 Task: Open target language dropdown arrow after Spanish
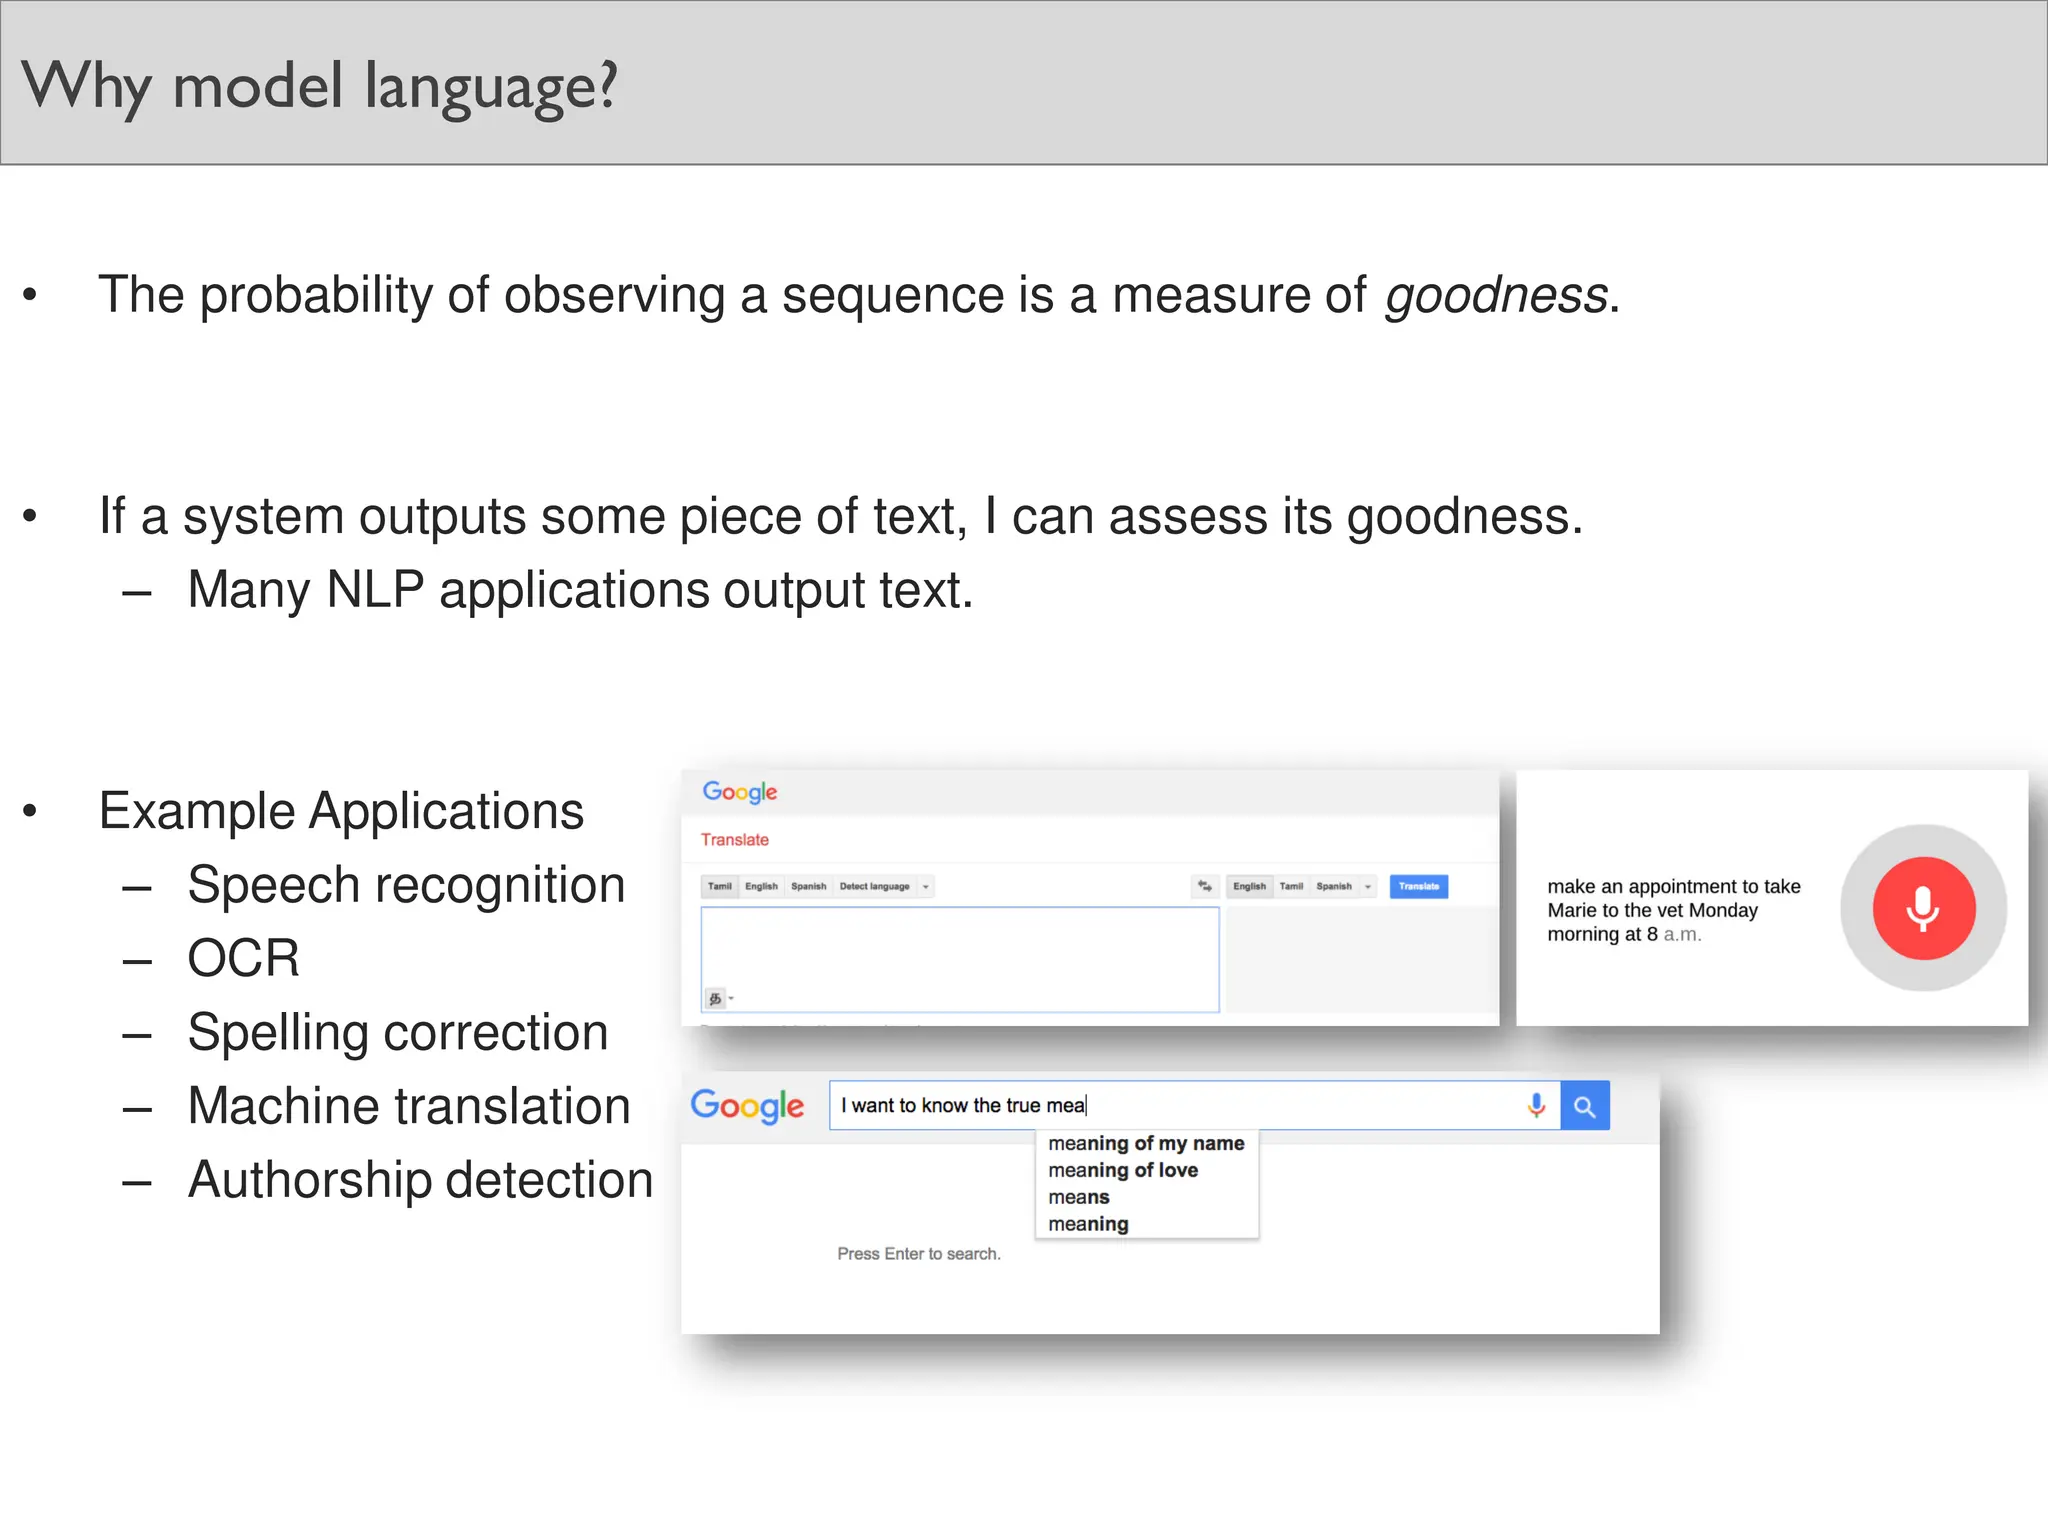(1368, 887)
